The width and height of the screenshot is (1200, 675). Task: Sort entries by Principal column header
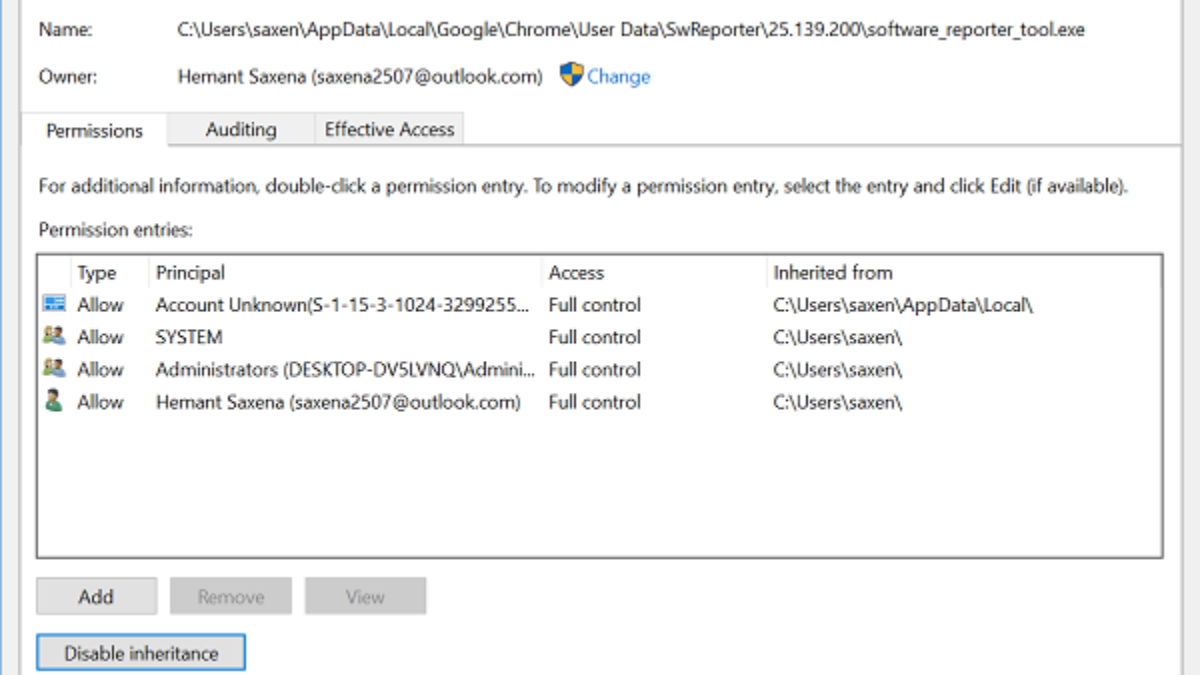point(190,272)
